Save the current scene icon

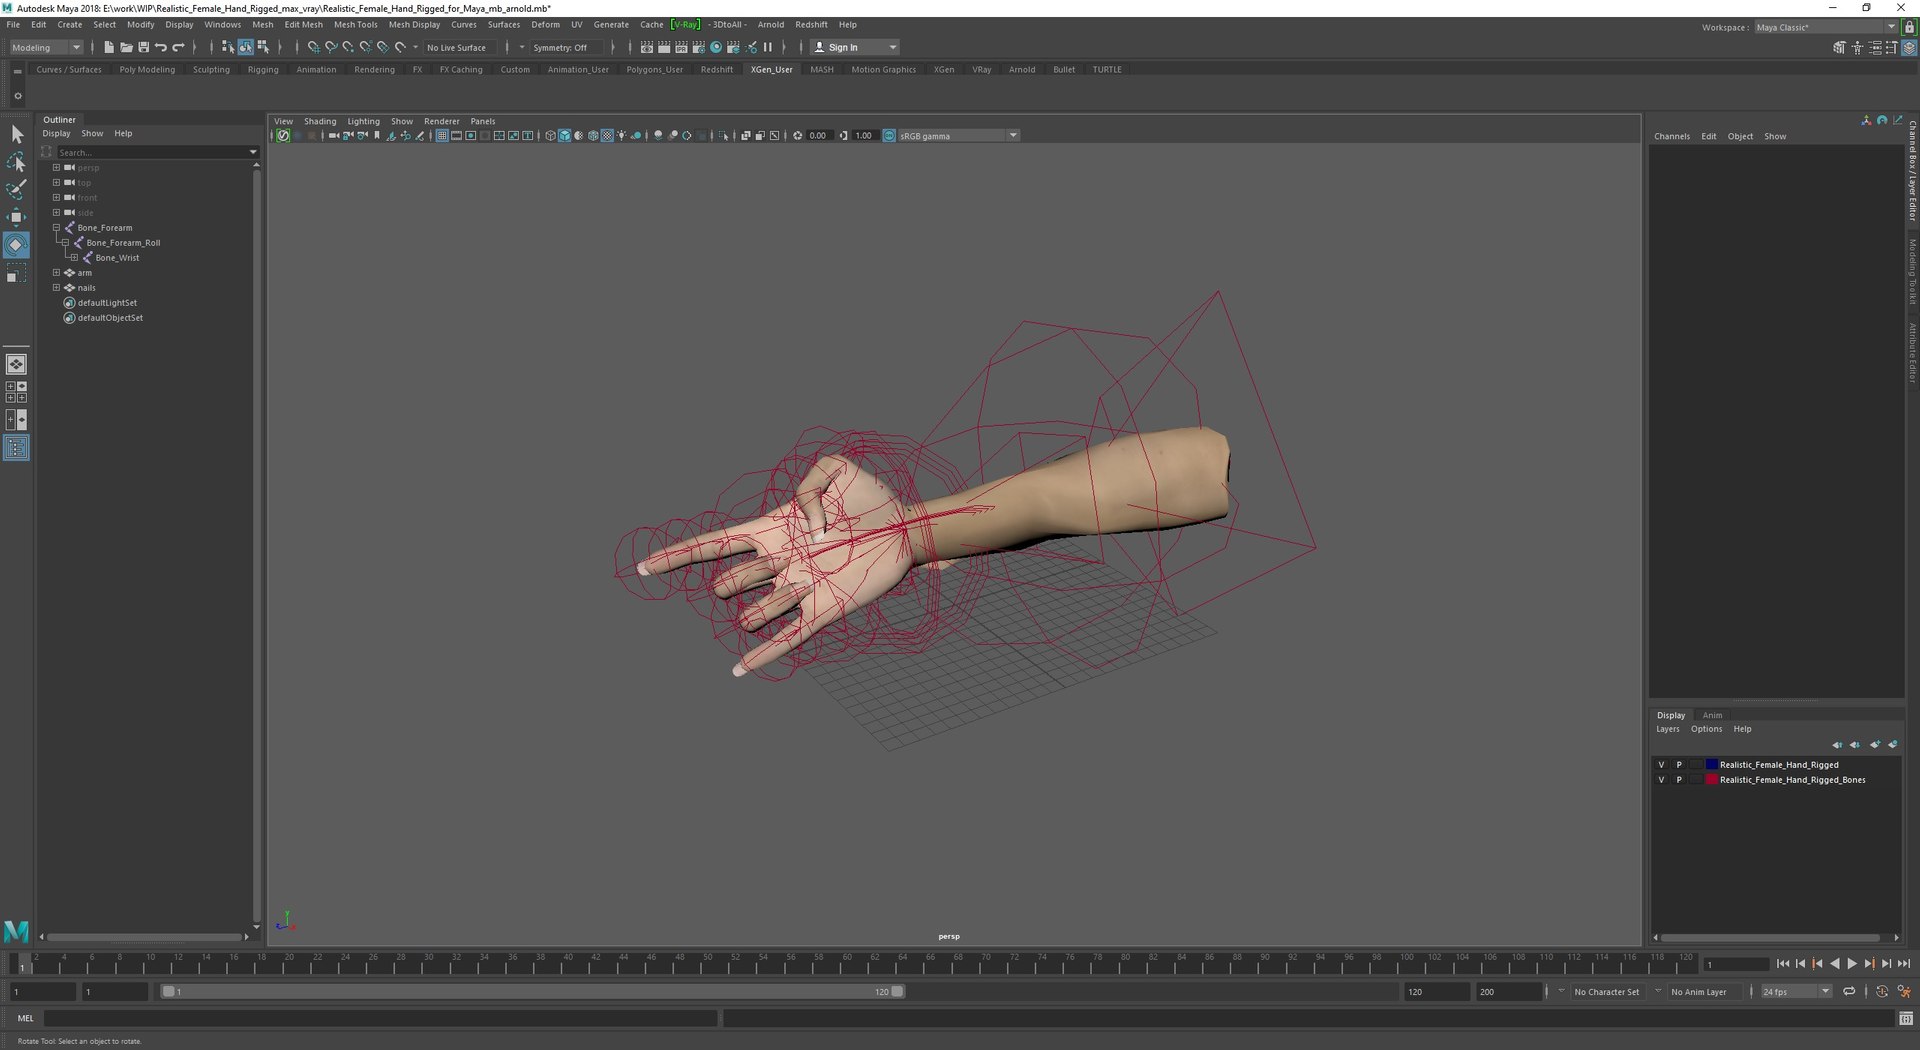click(143, 47)
